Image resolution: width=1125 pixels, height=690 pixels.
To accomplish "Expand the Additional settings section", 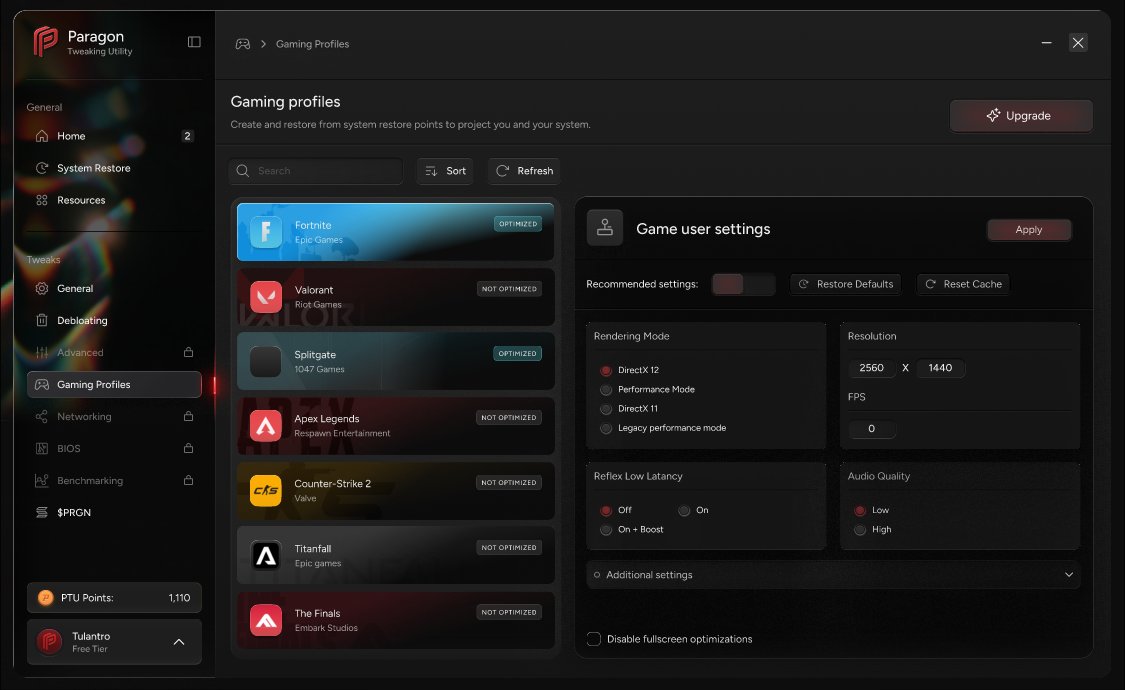I will click(833, 575).
